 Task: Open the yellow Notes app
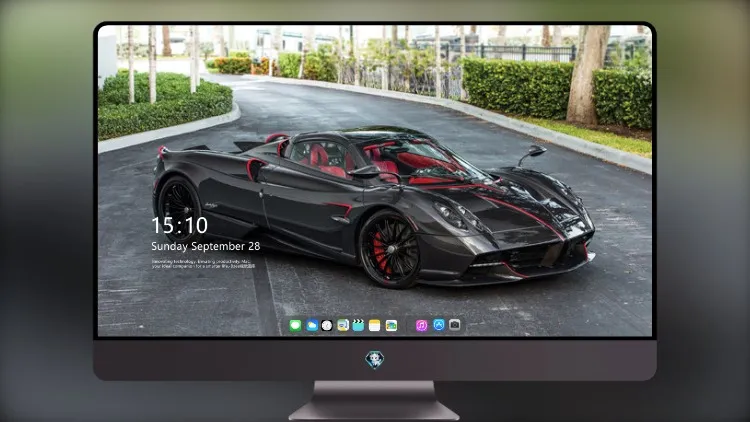click(375, 325)
